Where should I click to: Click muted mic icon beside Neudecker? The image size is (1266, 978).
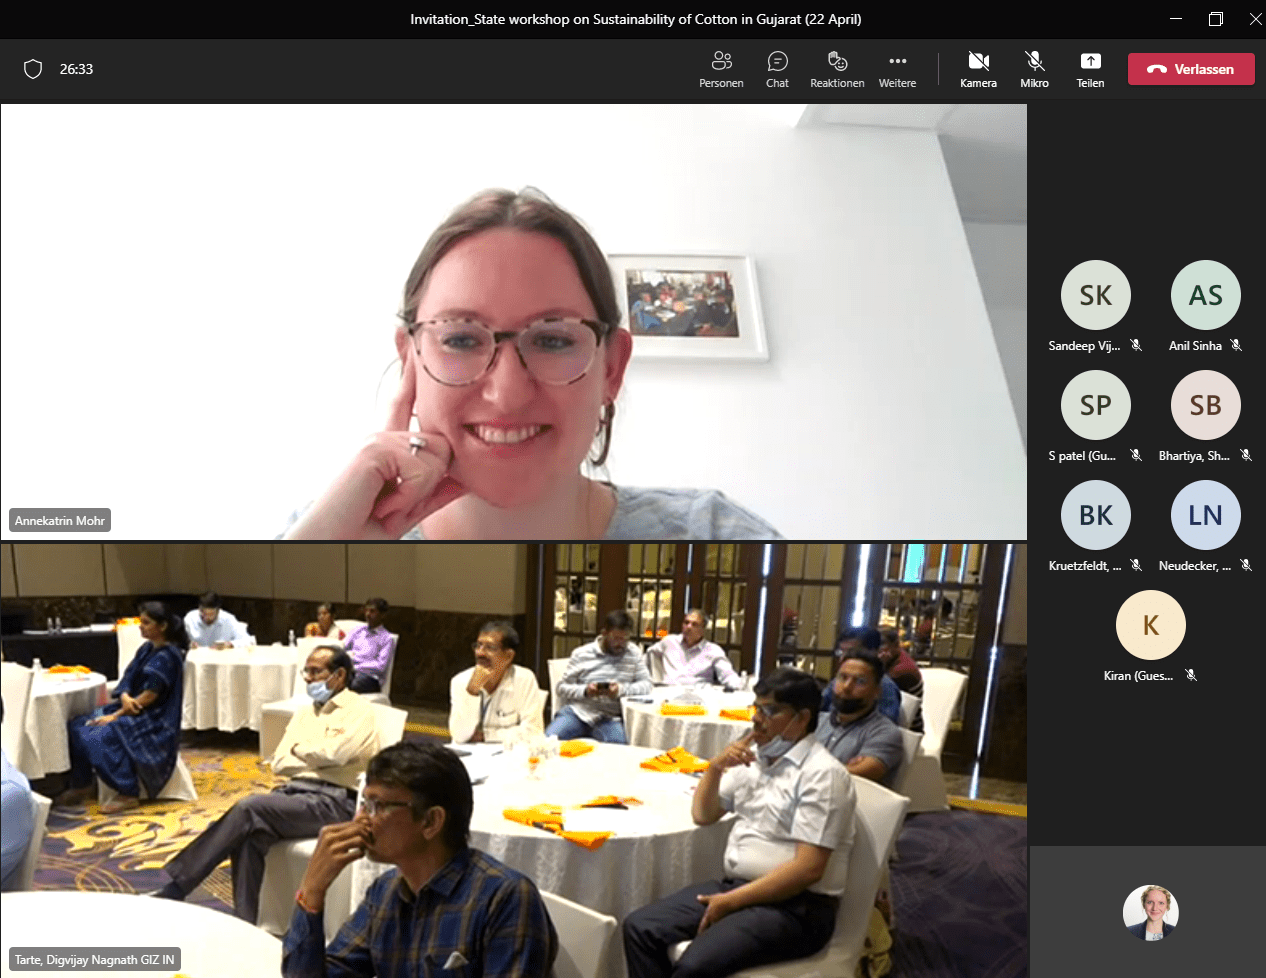pyautogui.click(x=1246, y=565)
